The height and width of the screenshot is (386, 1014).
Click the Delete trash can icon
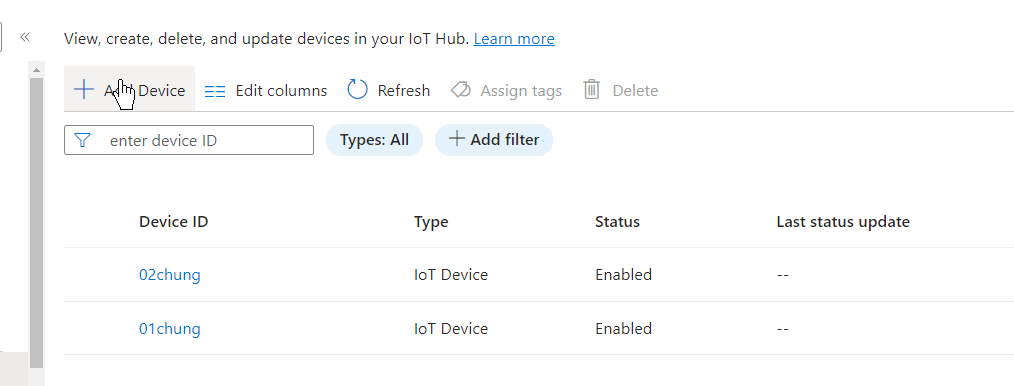tap(592, 90)
